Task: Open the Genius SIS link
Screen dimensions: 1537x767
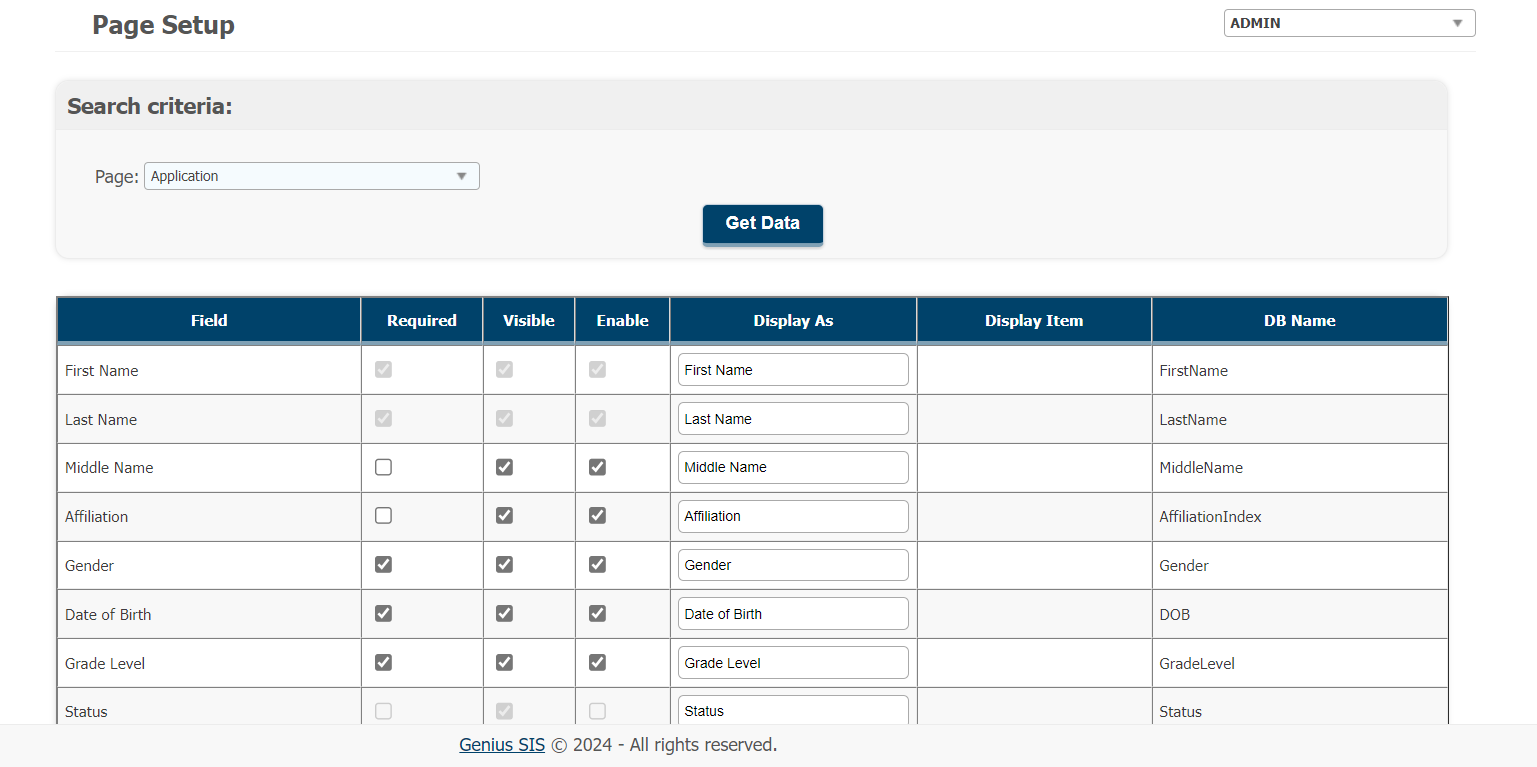Action: click(x=501, y=745)
